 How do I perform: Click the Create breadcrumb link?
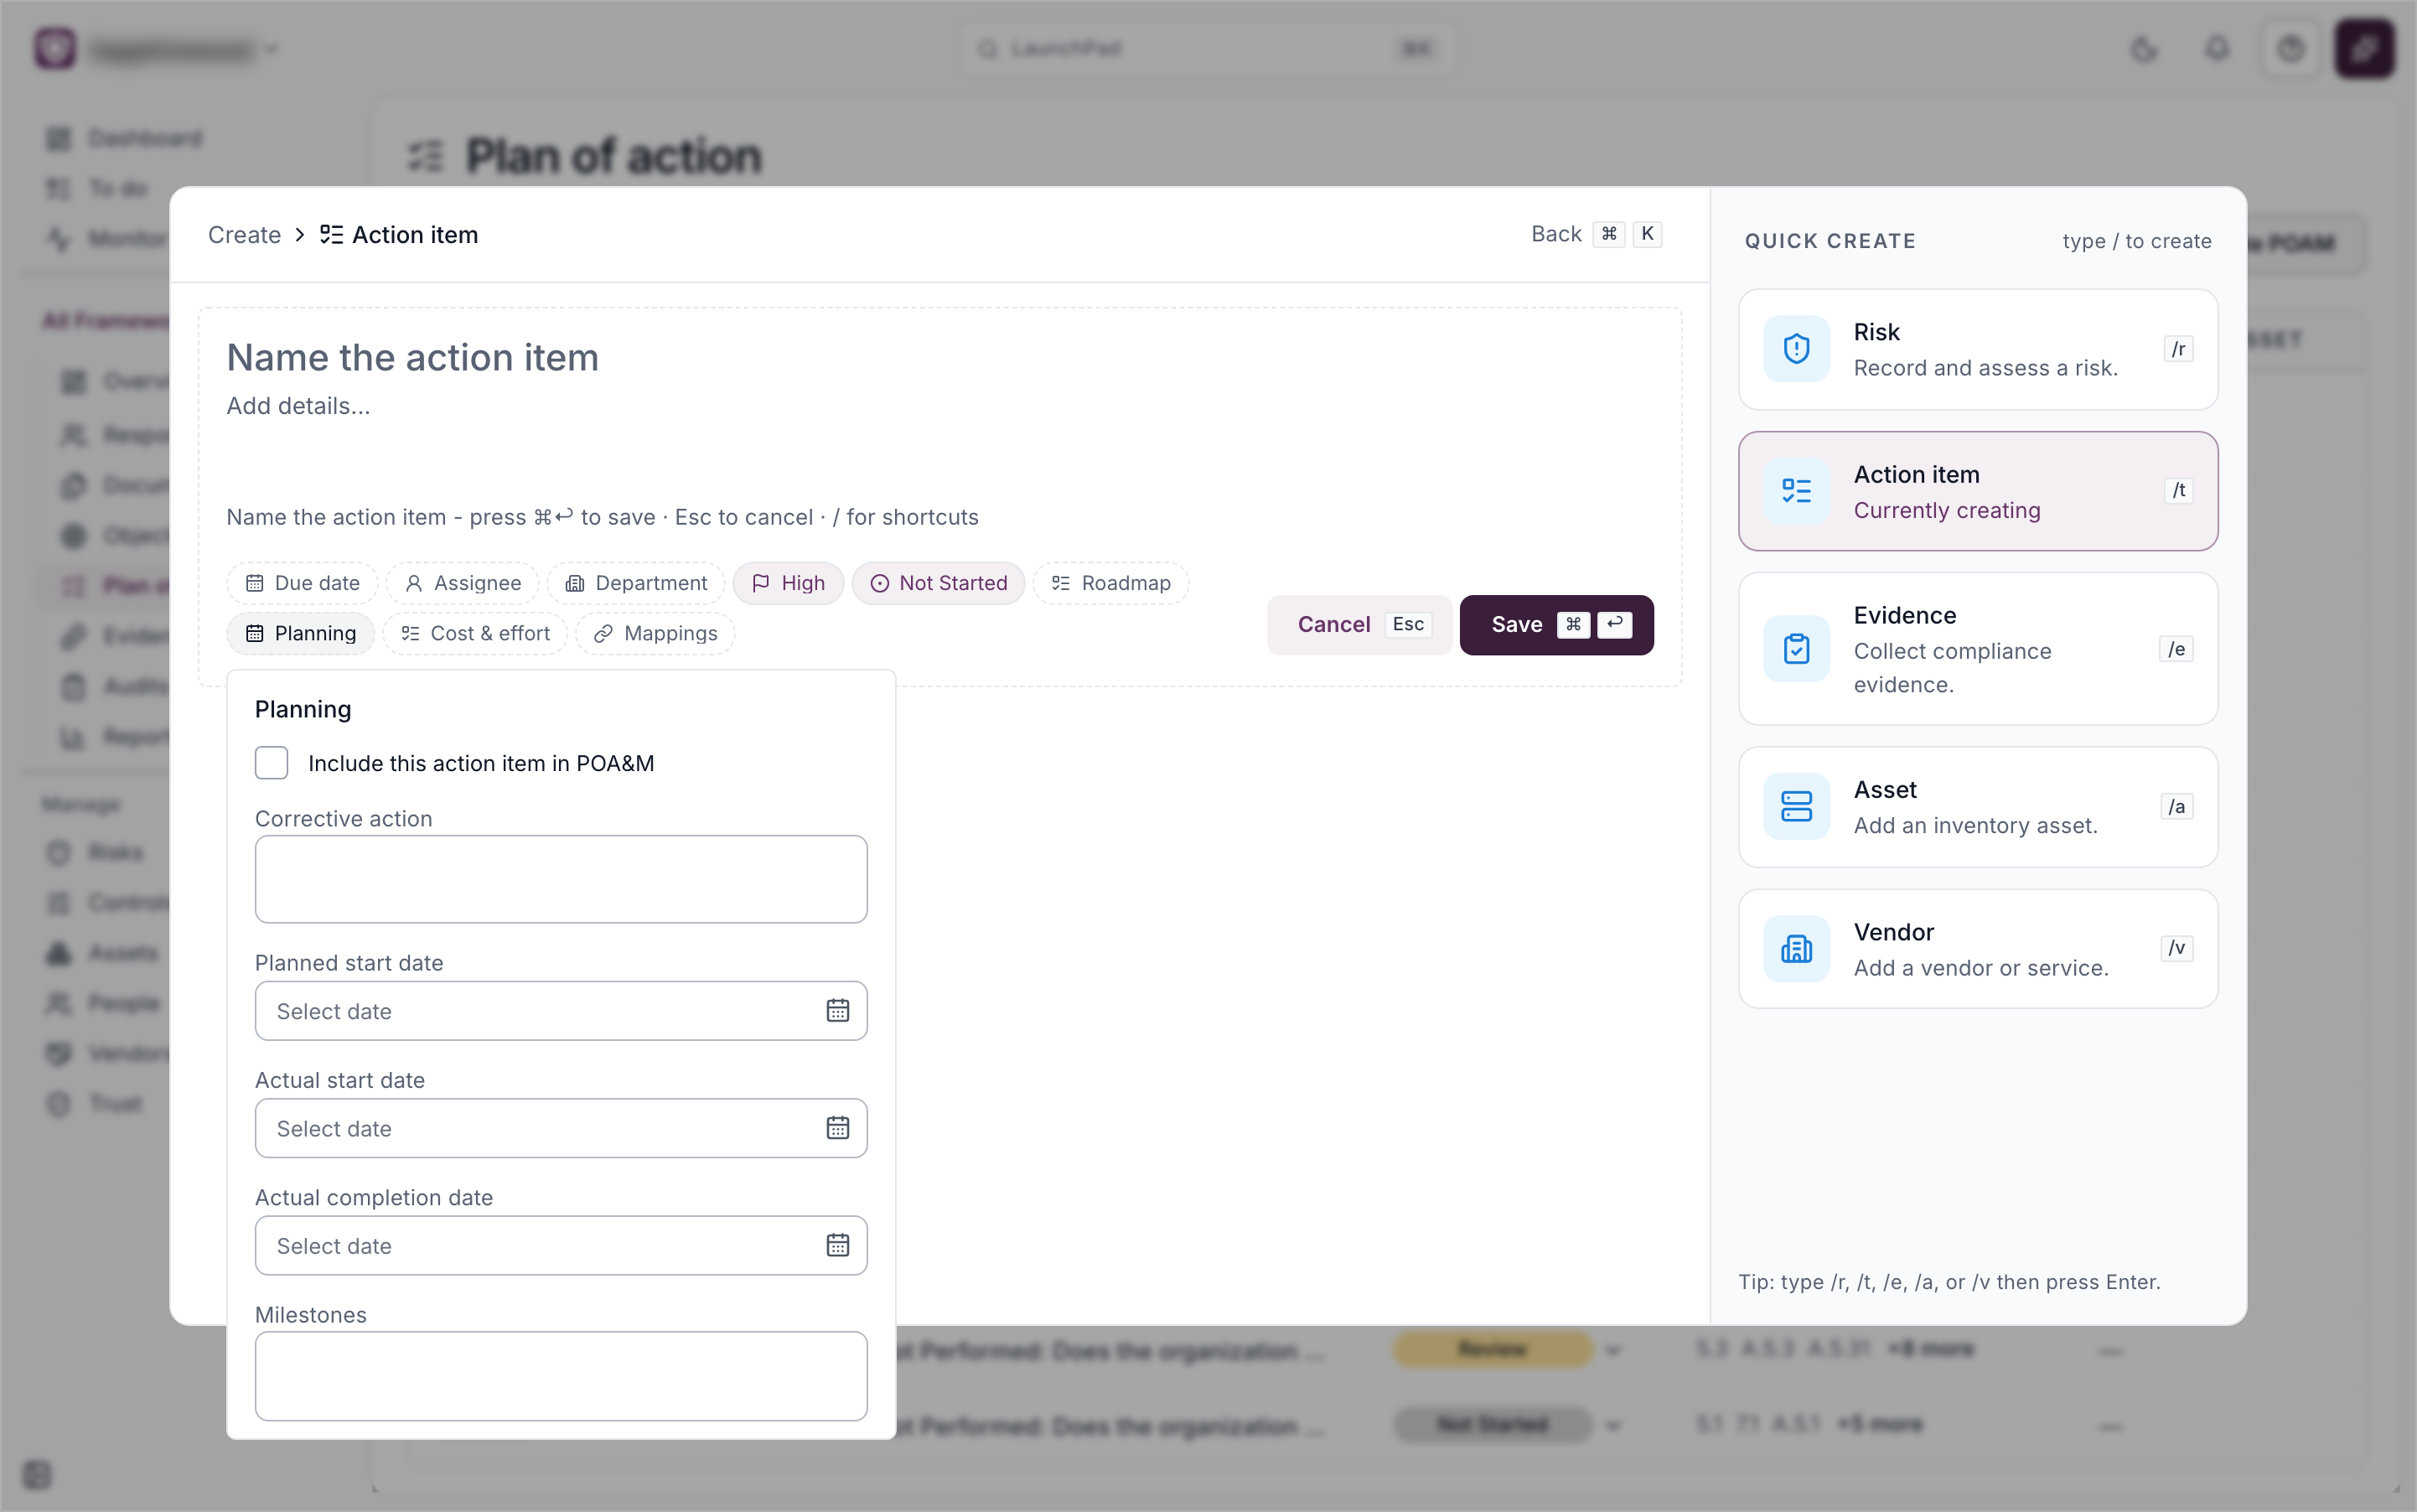[x=244, y=235]
